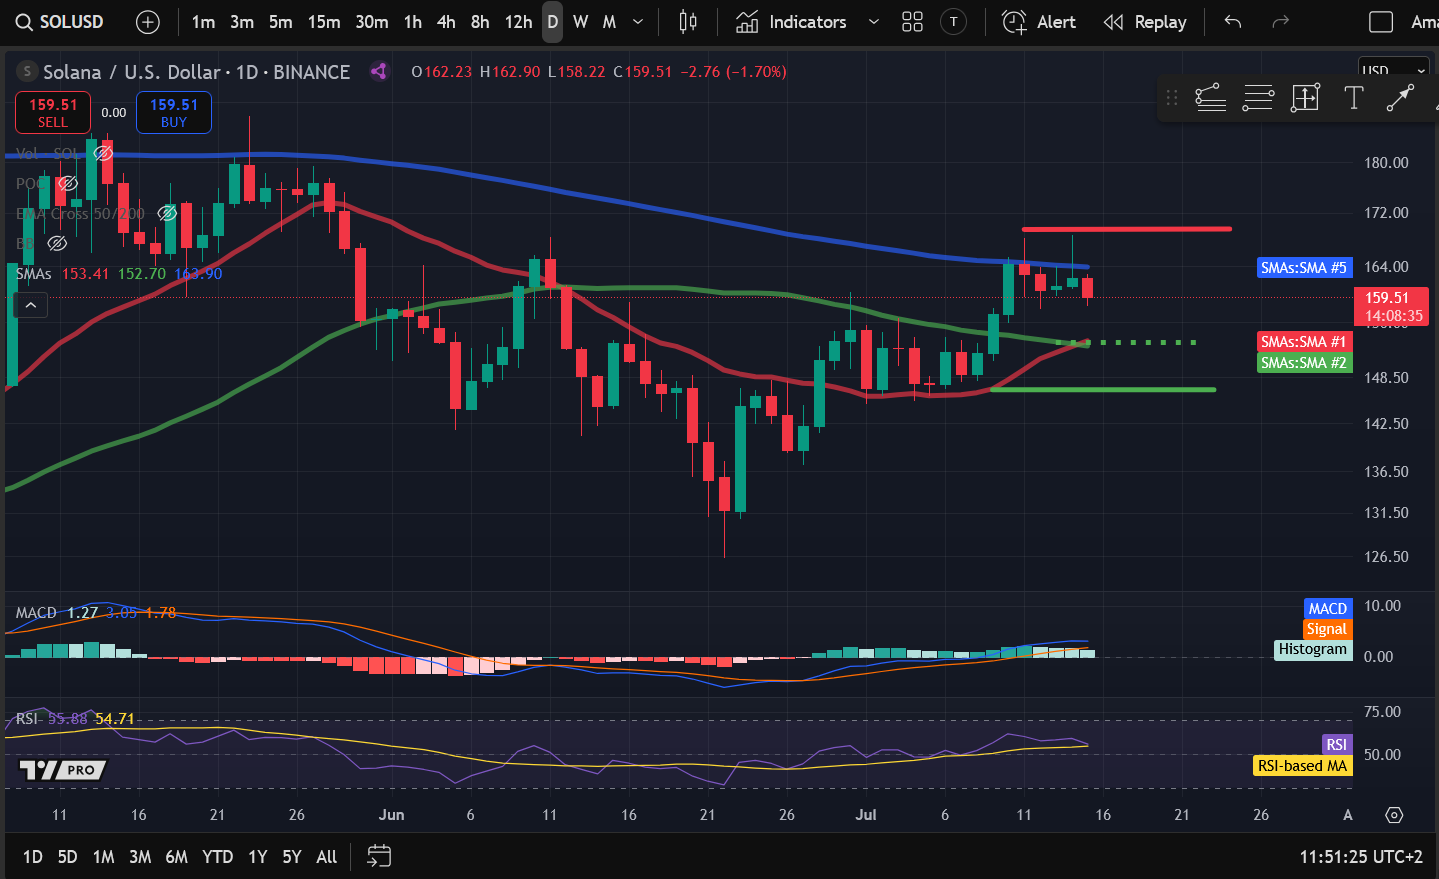Open indicator templates T icon
The image size is (1439, 879).
pyautogui.click(x=954, y=22)
